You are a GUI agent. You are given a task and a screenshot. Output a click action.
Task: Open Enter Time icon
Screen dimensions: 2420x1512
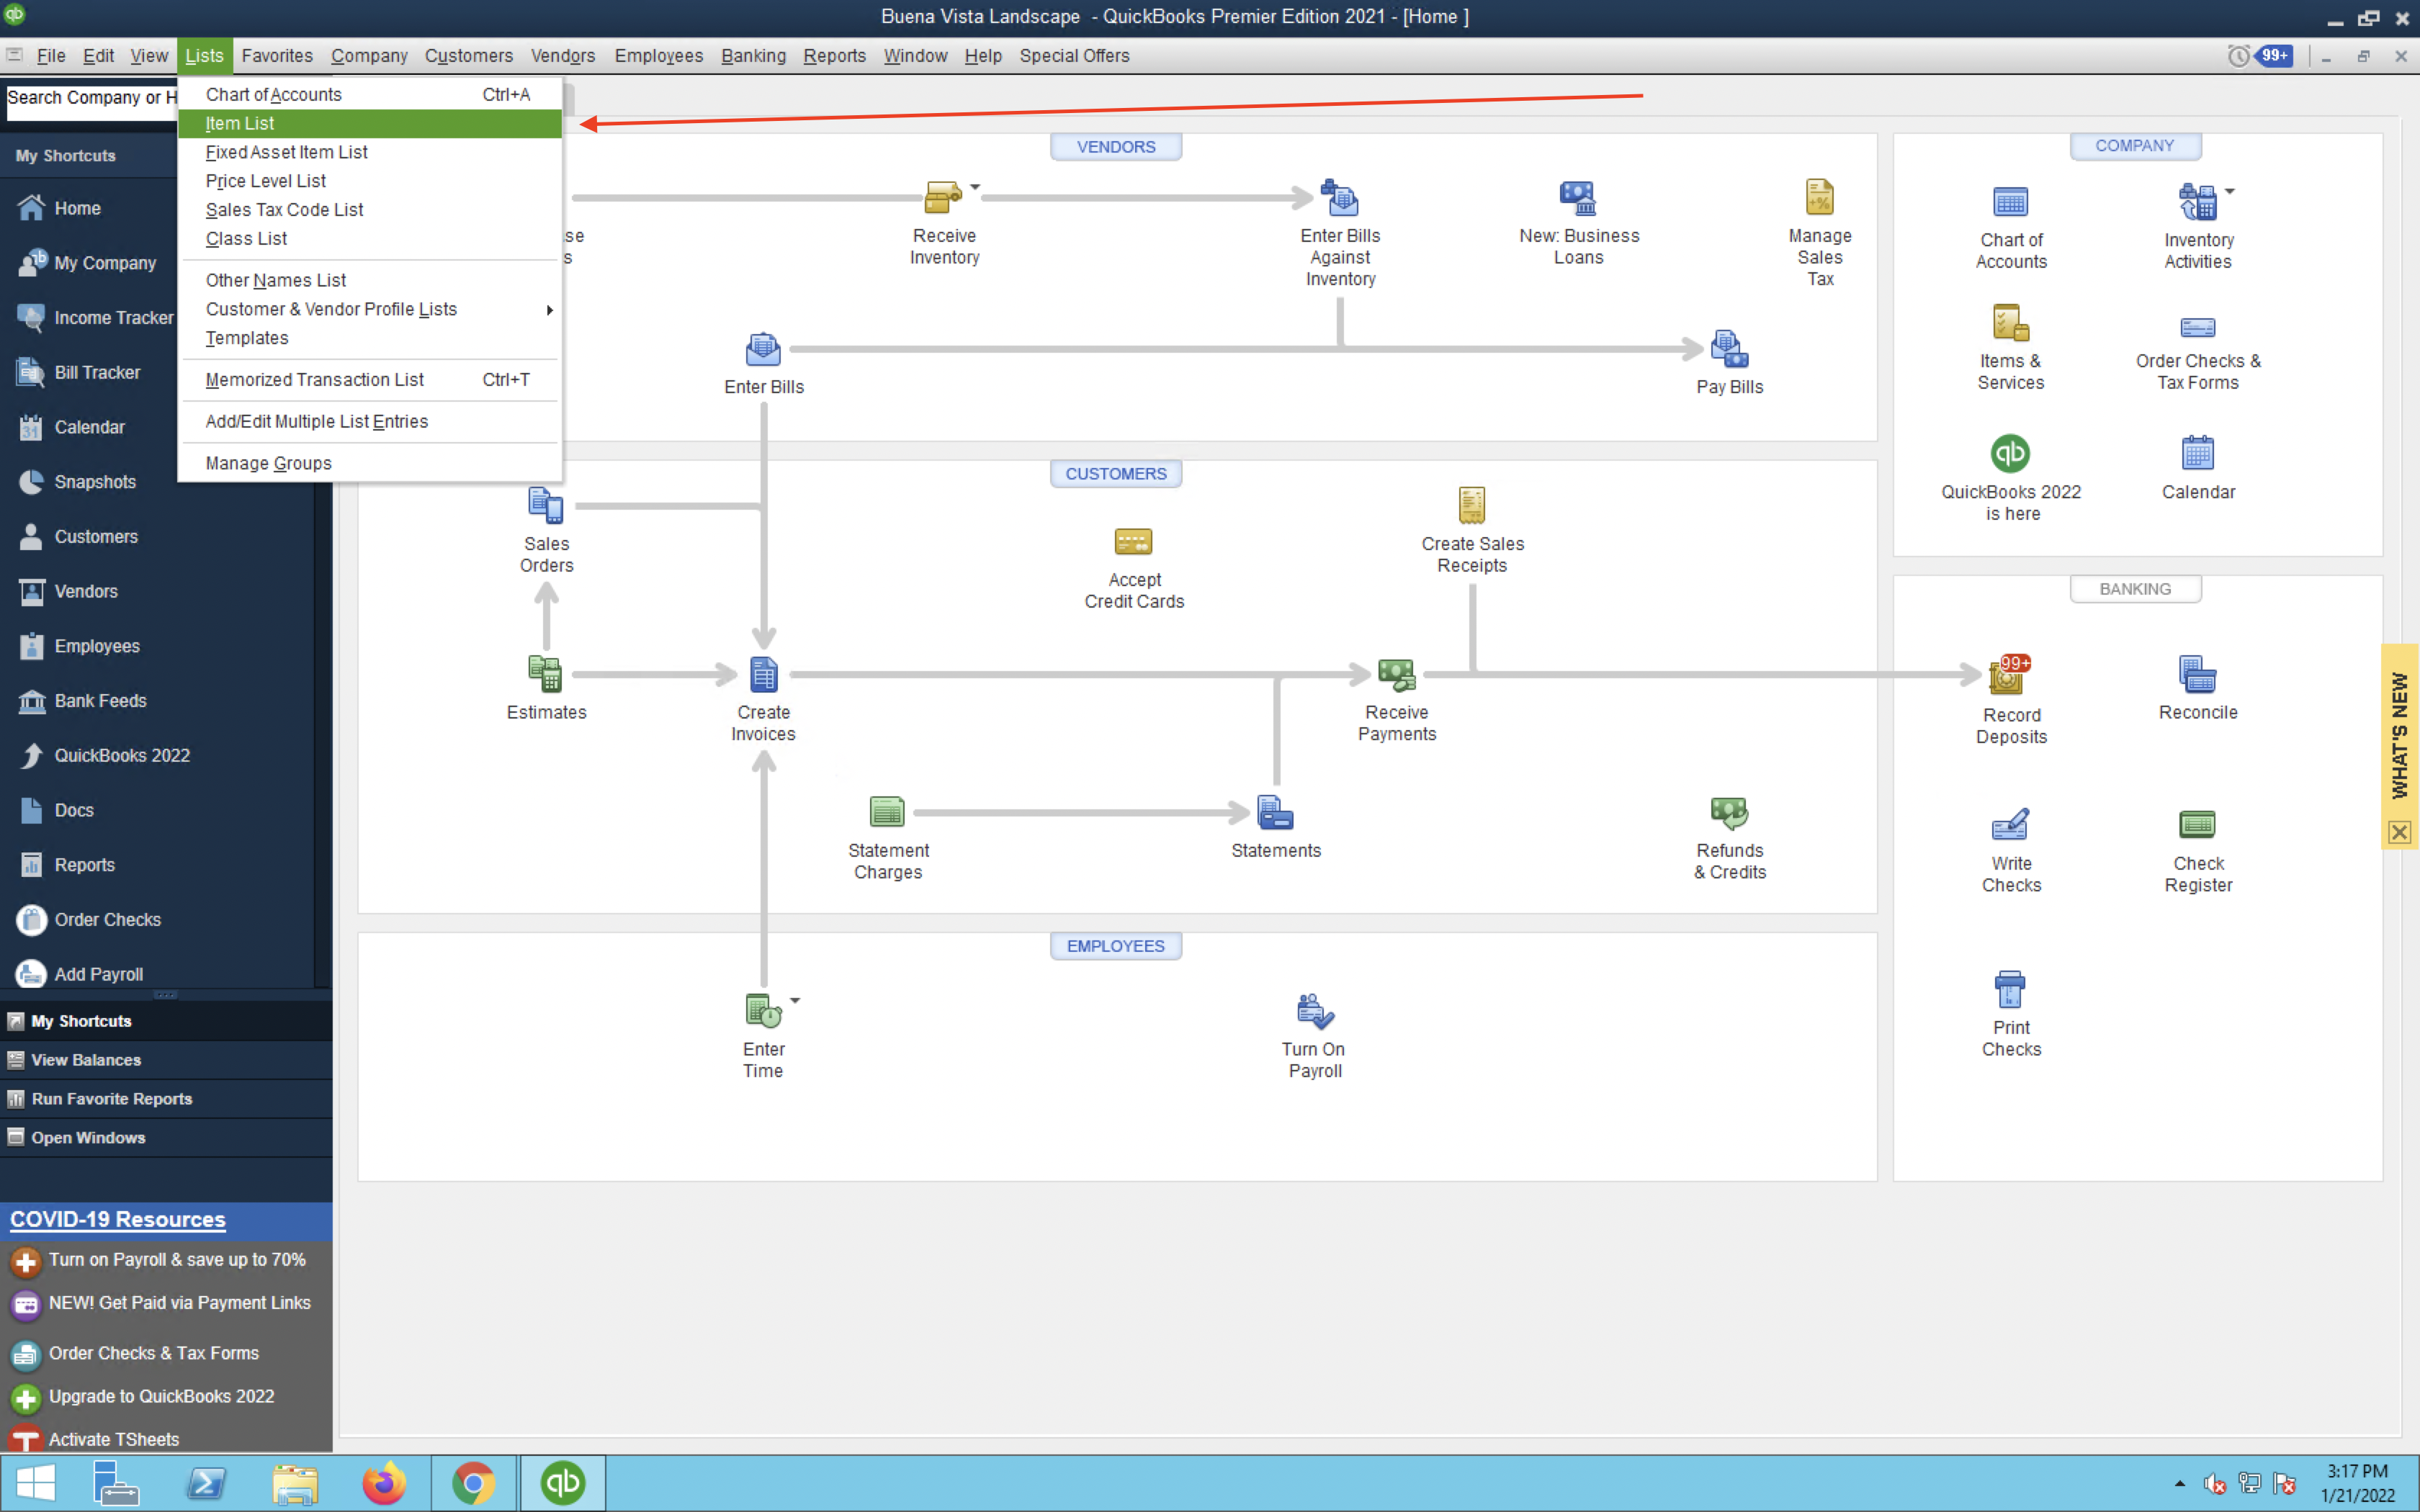[x=763, y=1012]
